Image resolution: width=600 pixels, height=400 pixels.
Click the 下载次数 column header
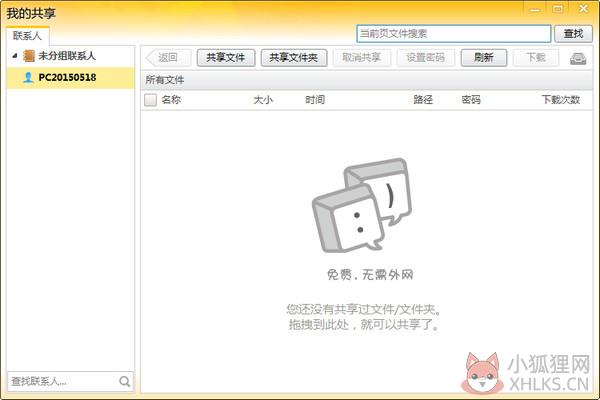(x=561, y=100)
